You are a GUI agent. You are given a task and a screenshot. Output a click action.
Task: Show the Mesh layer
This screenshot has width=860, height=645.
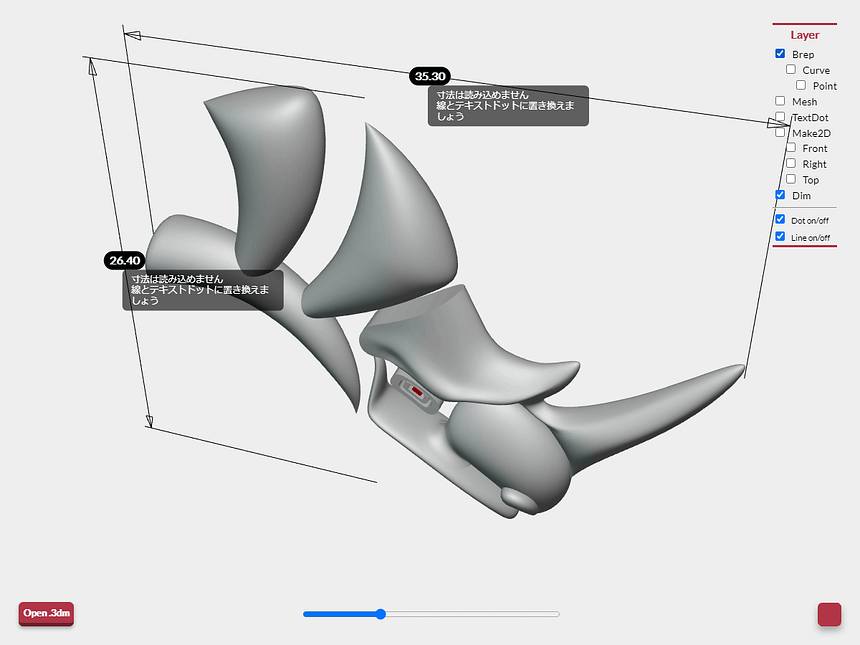pyautogui.click(x=780, y=101)
